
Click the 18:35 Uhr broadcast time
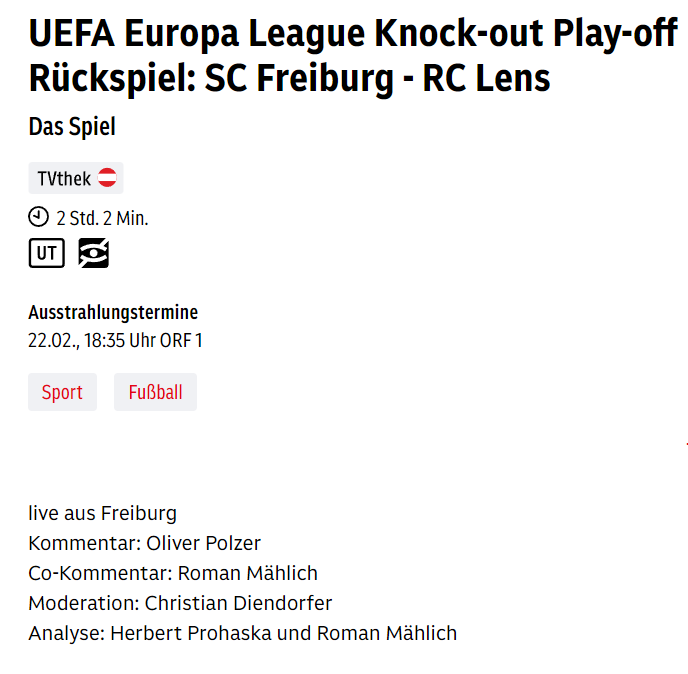point(119,340)
